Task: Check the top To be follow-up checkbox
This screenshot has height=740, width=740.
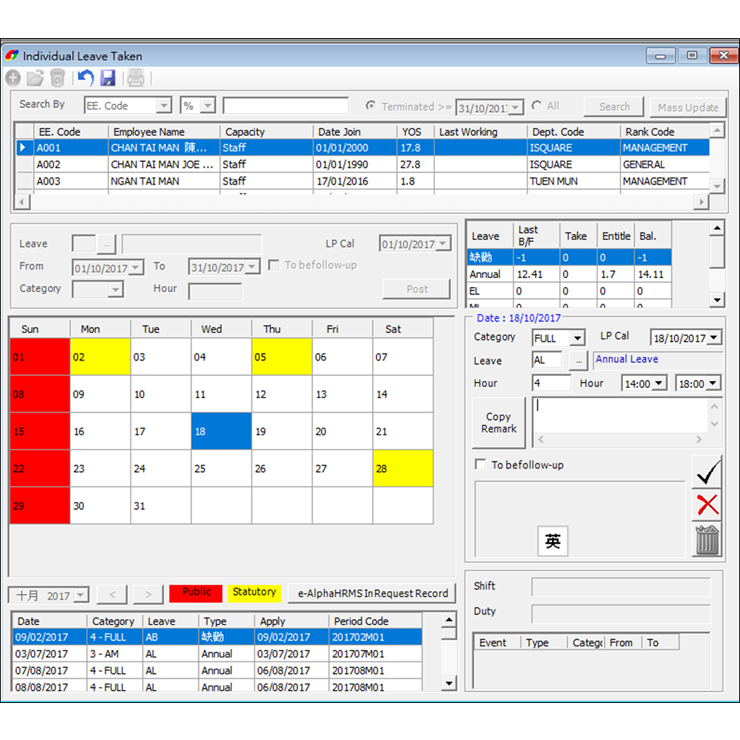Action: [x=273, y=265]
